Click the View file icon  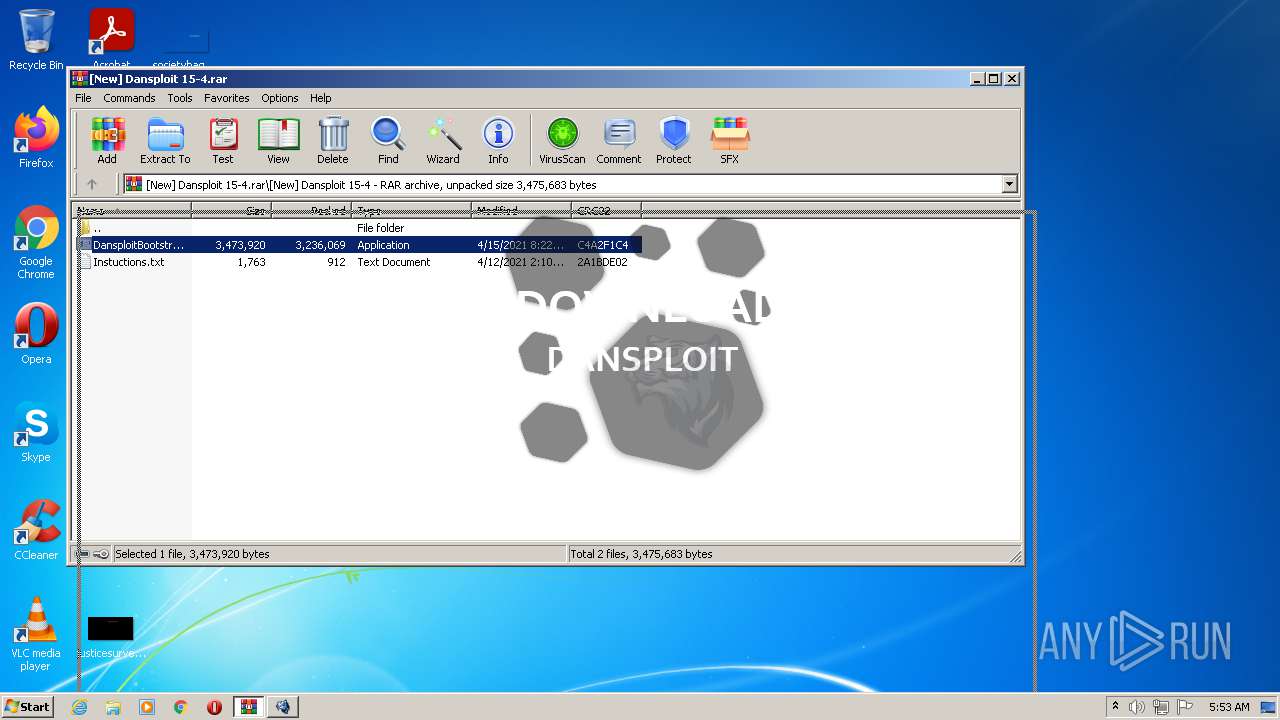[278, 140]
